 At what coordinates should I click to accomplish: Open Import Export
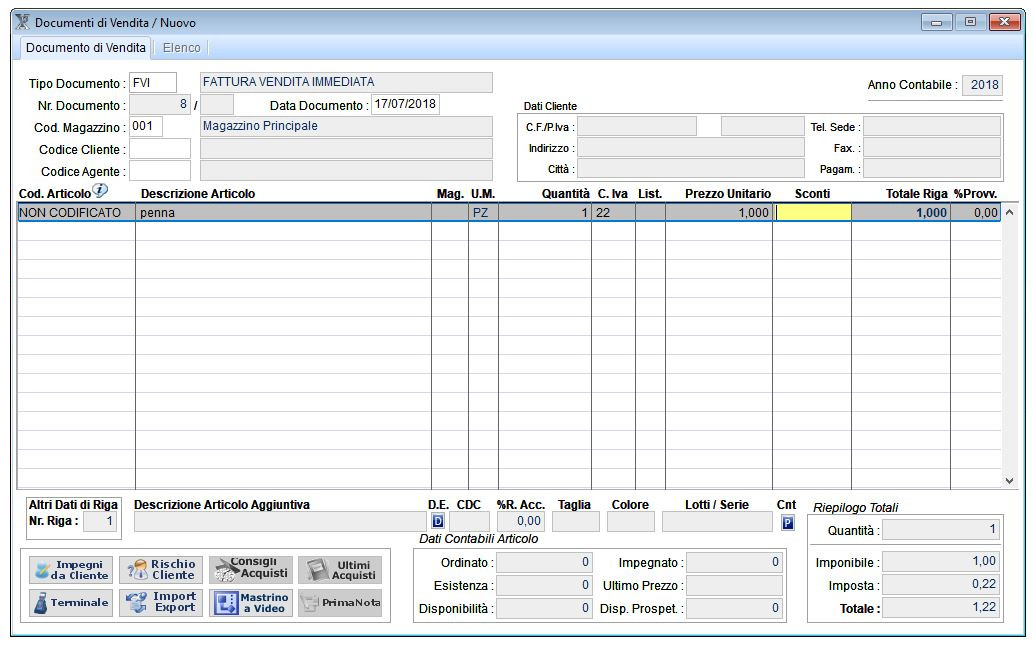pyautogui.click(x=161, y=603)
